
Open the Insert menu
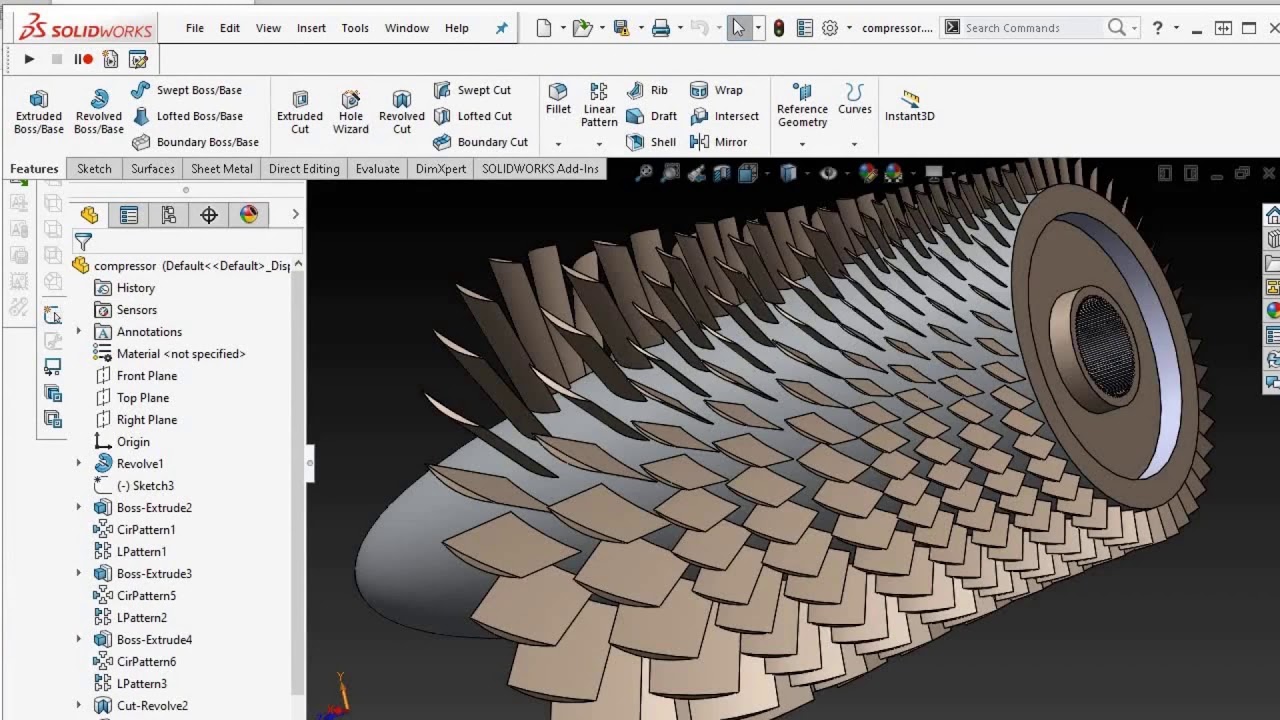(x=311, y=28)
